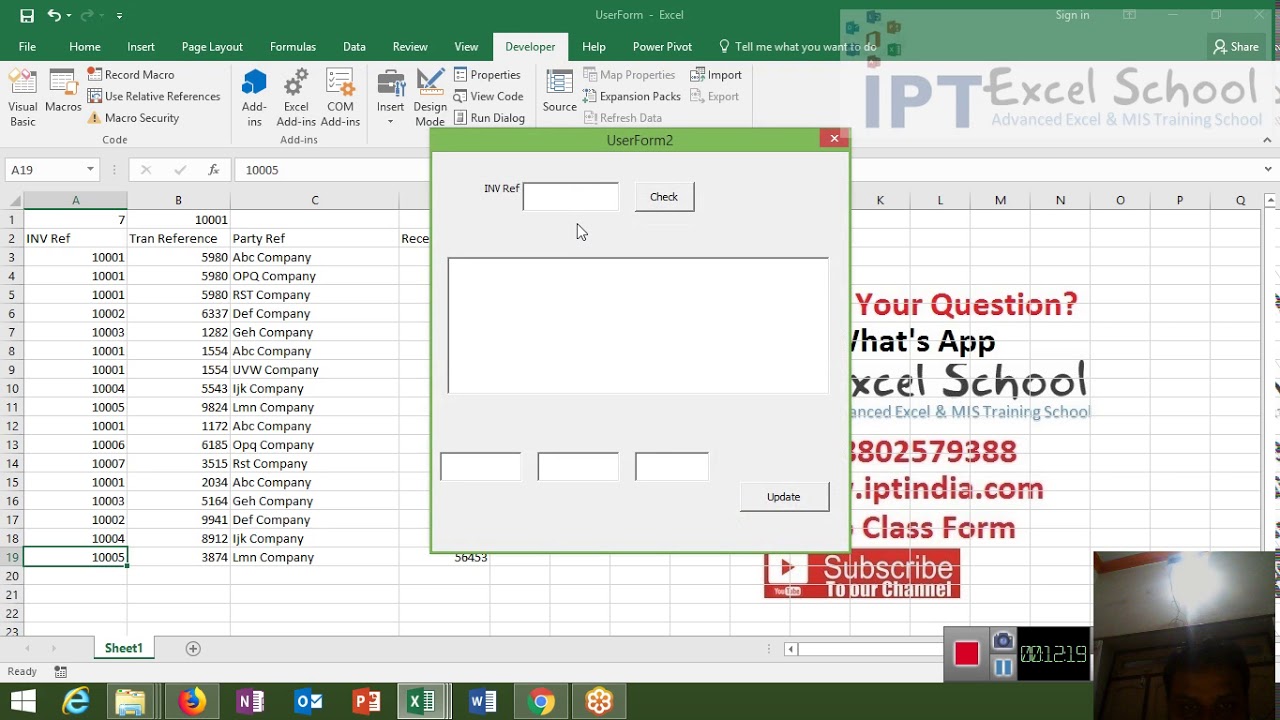Click the Insert Function fx icon
The width and height of the screenshot is (1280, 720).
click(x=214, y=170)
